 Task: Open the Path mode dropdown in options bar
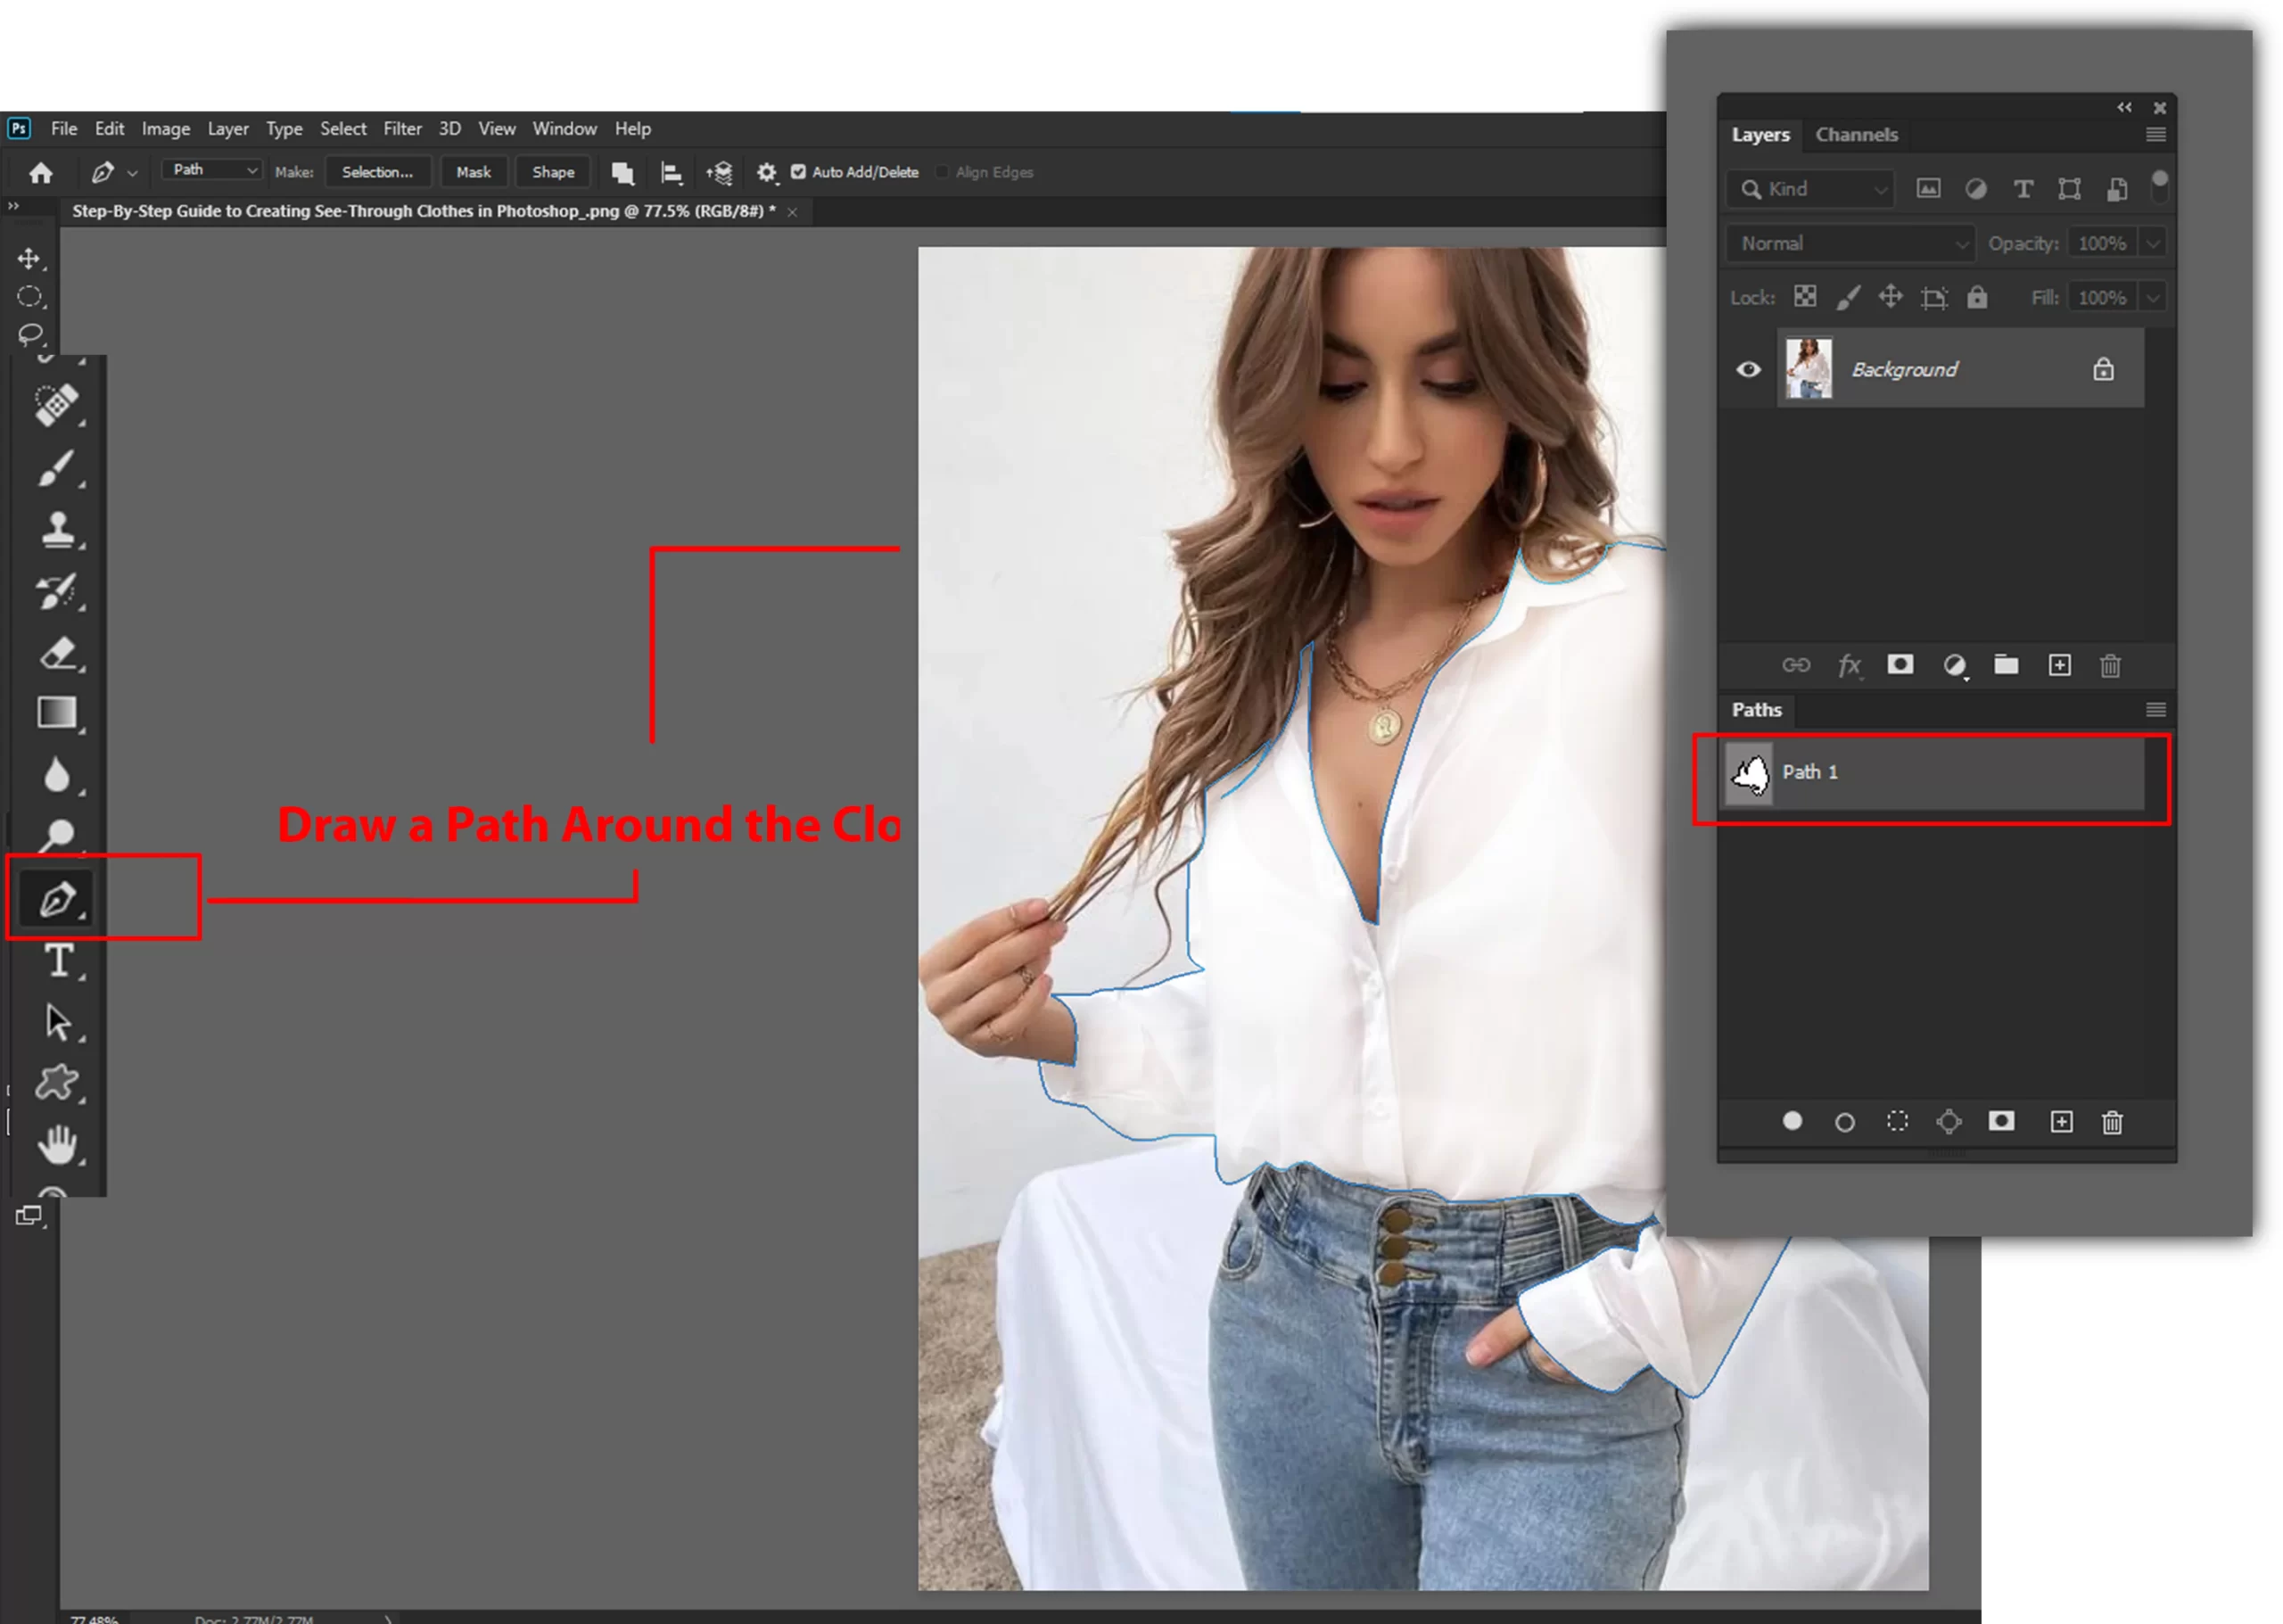tap(212, 171)
